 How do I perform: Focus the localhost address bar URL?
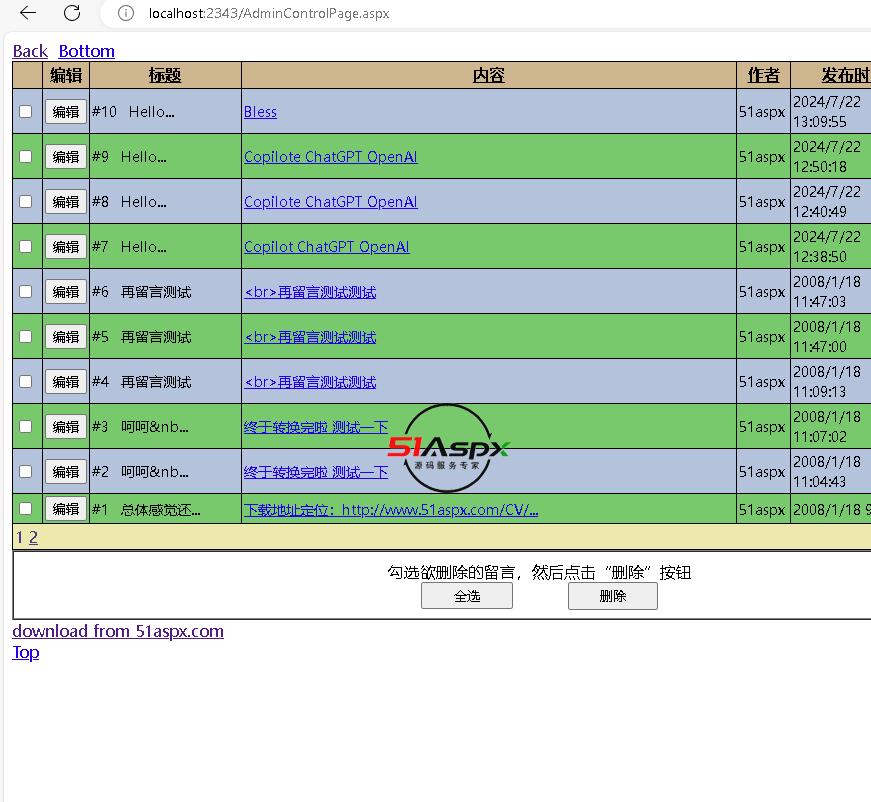(269, 13)
